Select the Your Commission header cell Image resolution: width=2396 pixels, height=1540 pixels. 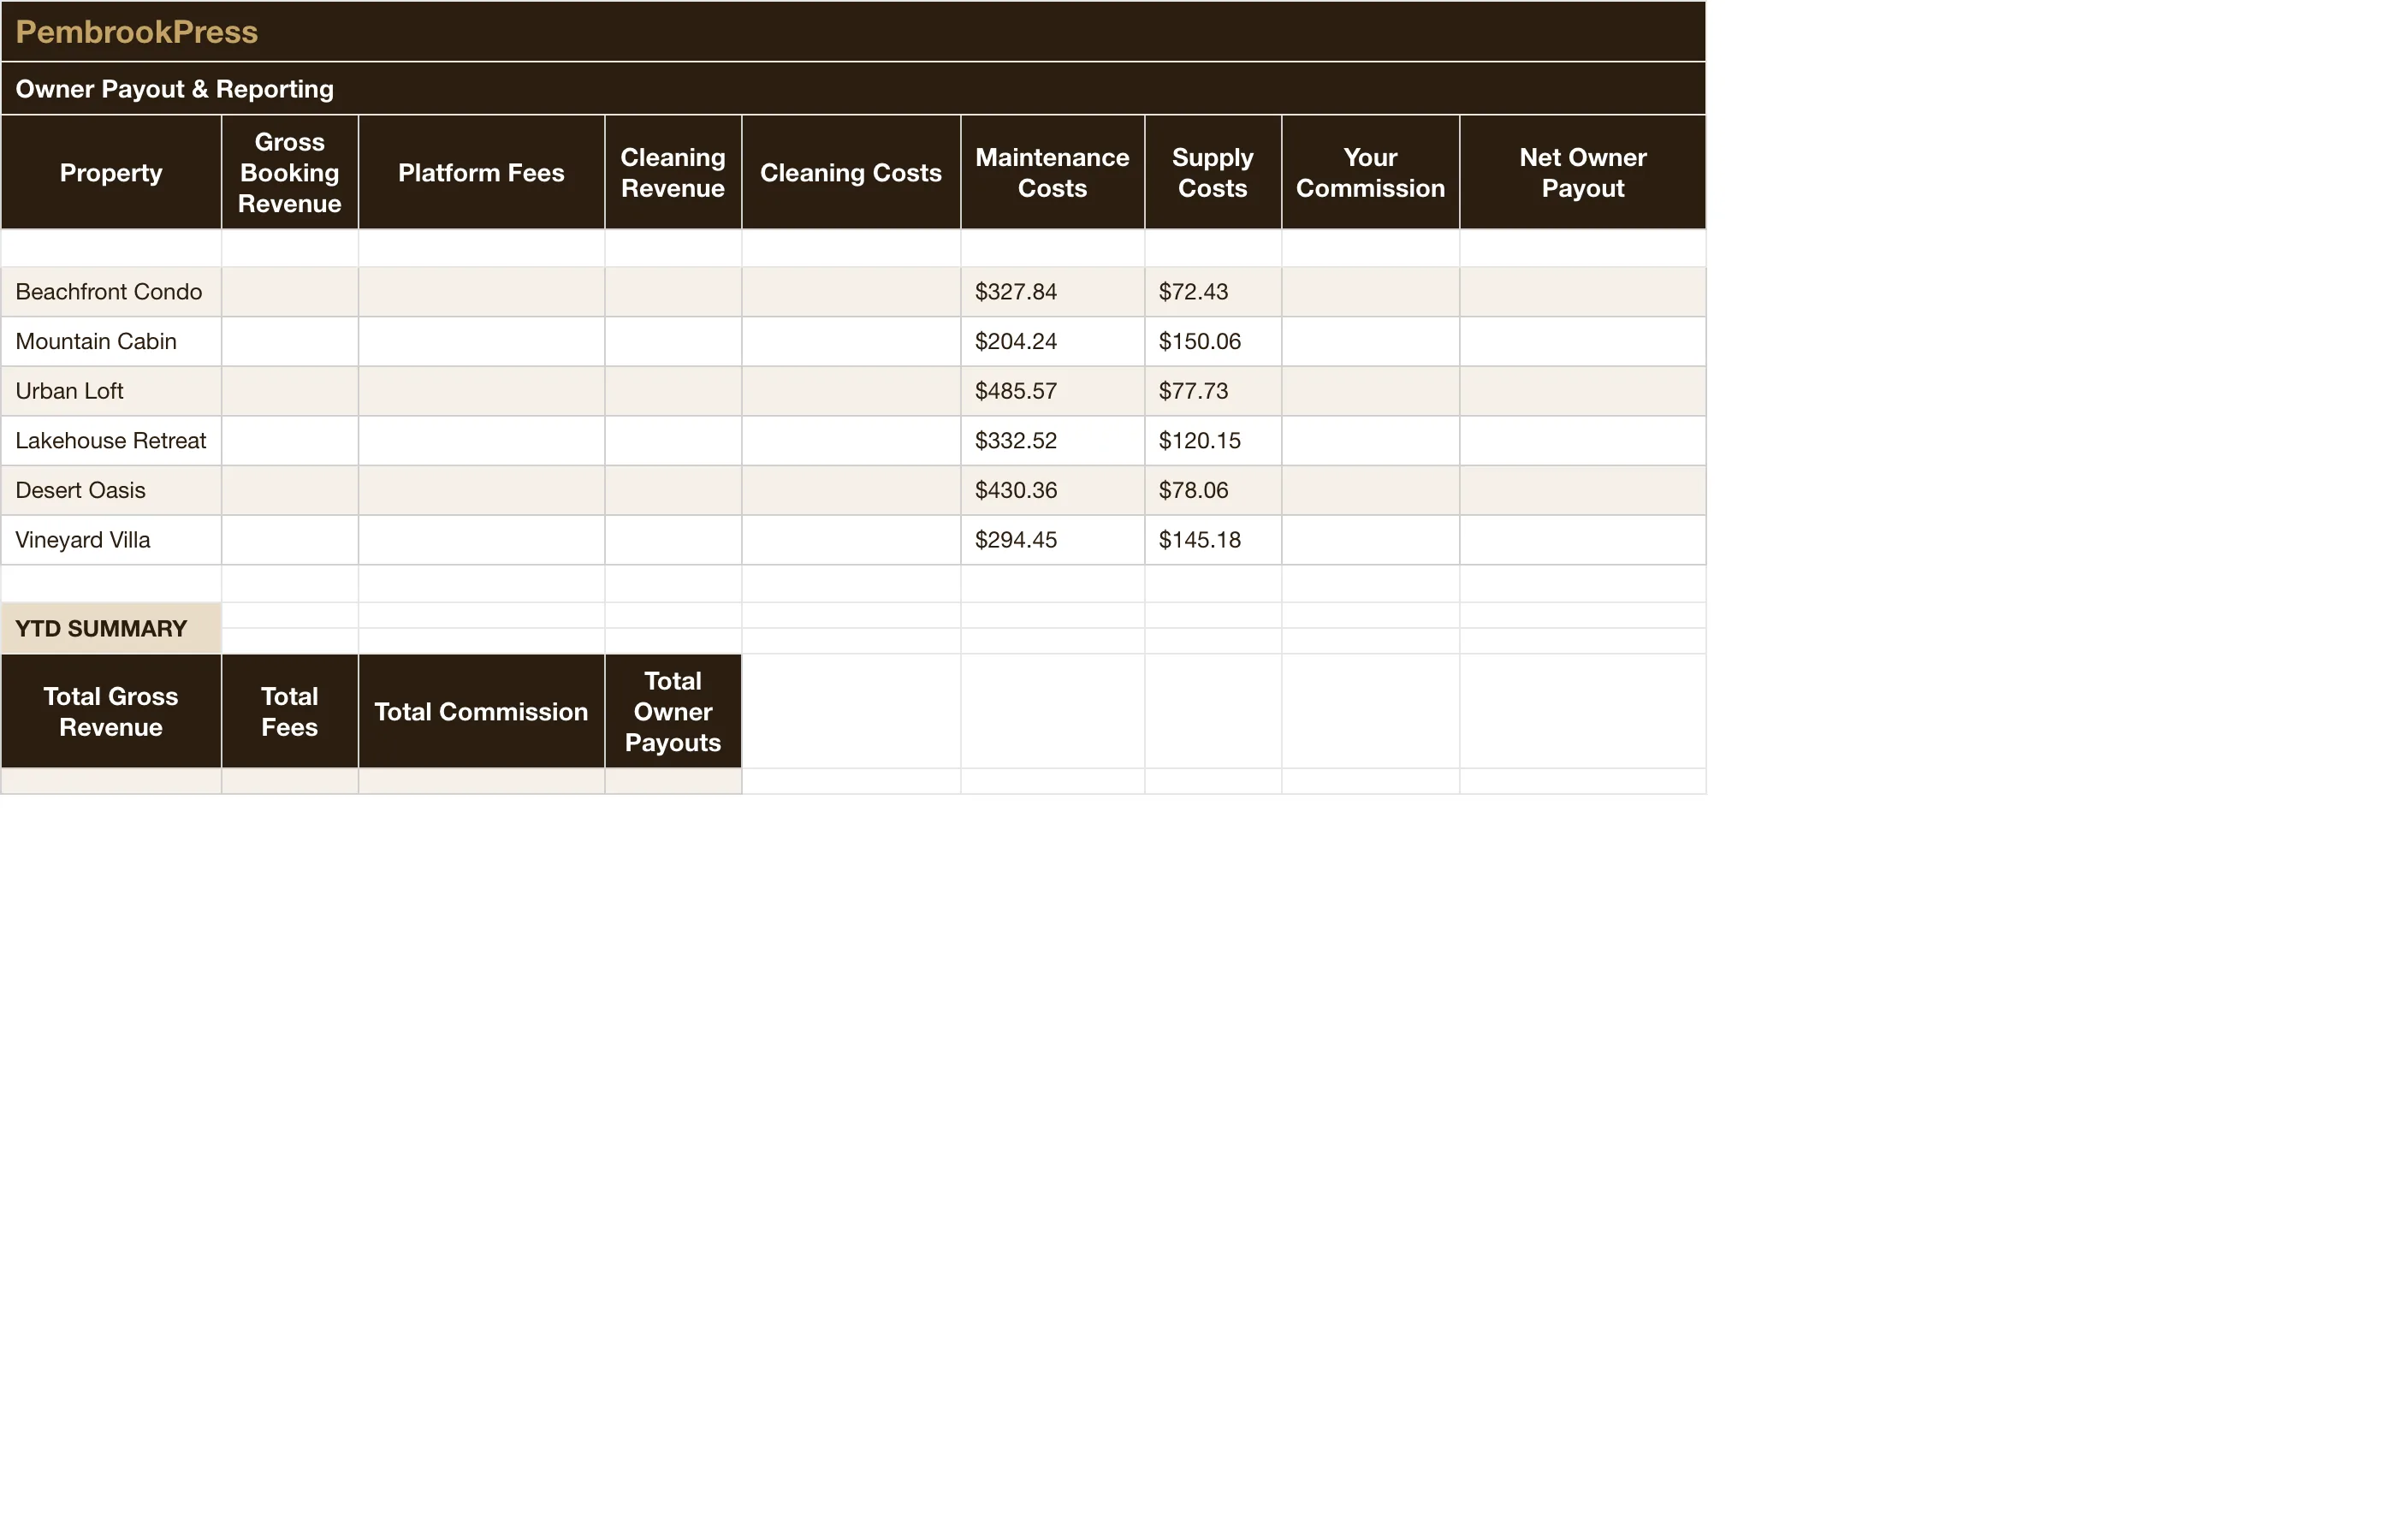tap(1370, 172)
